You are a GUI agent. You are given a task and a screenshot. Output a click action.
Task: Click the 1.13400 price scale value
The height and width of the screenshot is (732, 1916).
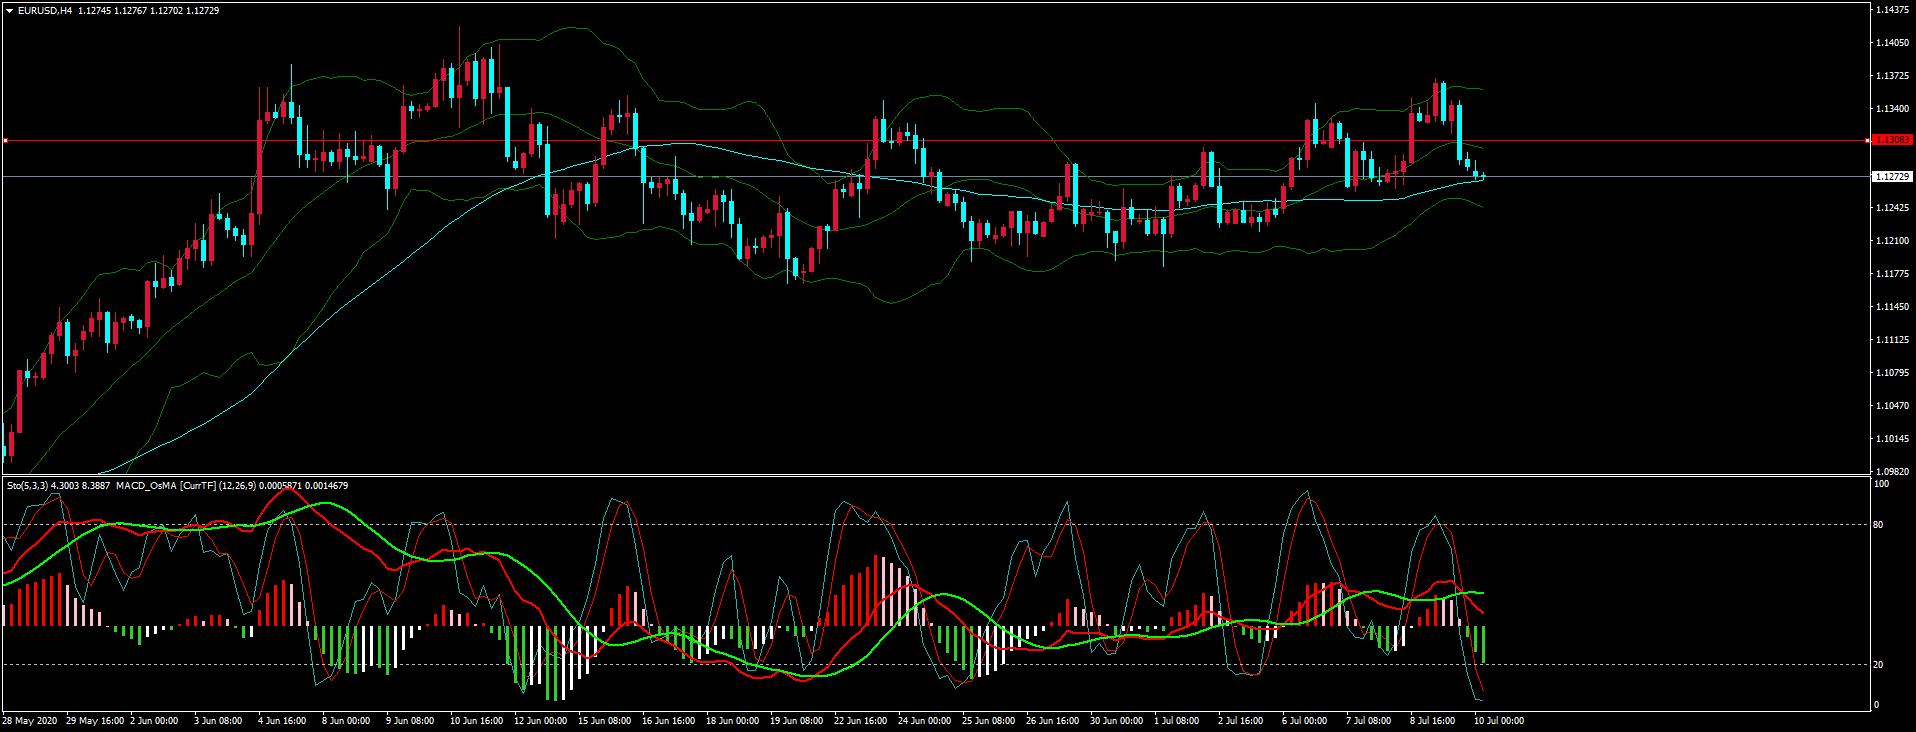(1893, 109)
